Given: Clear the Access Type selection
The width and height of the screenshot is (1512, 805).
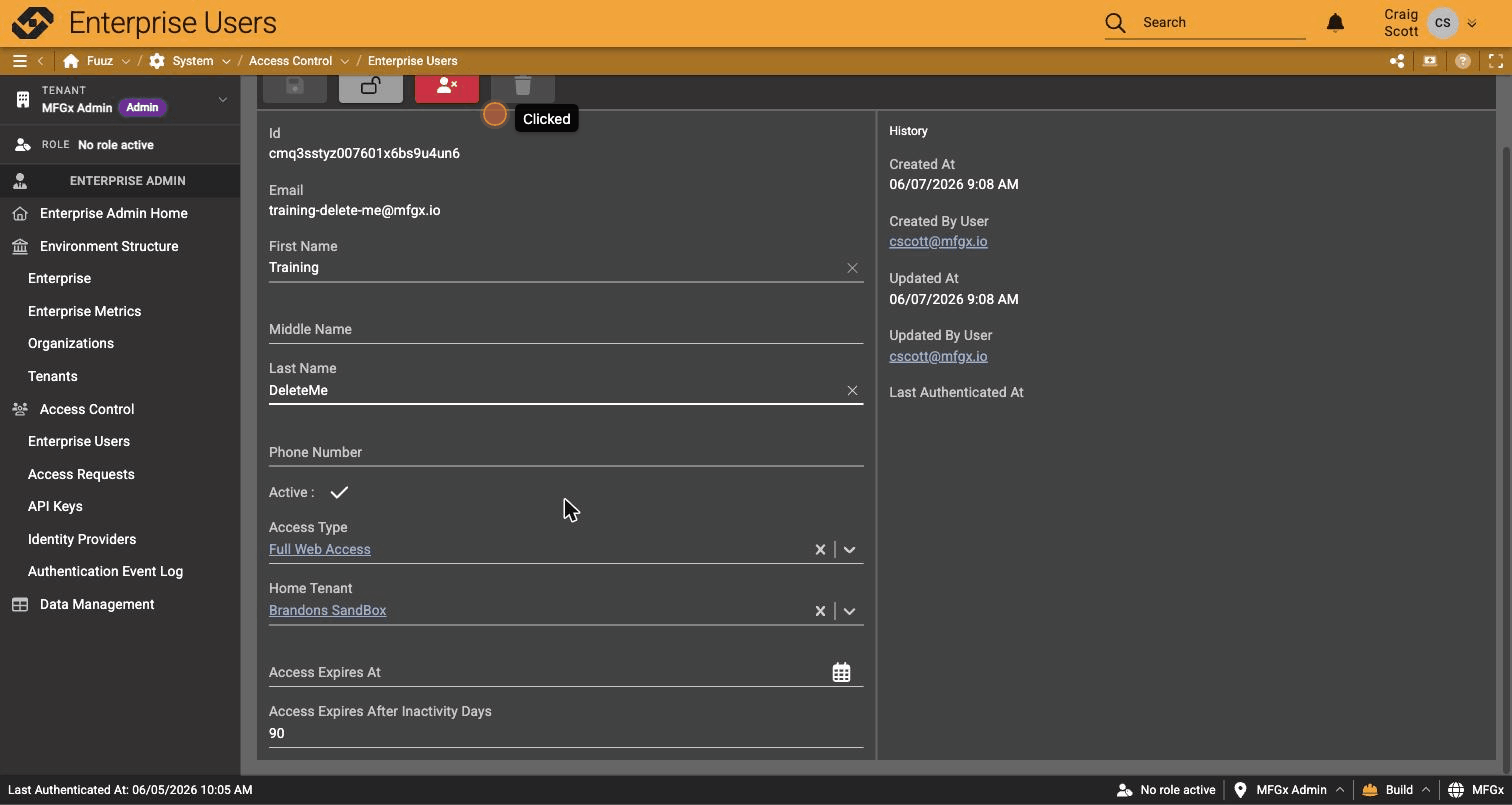Looking at the screenshot, I should point(820,550).
